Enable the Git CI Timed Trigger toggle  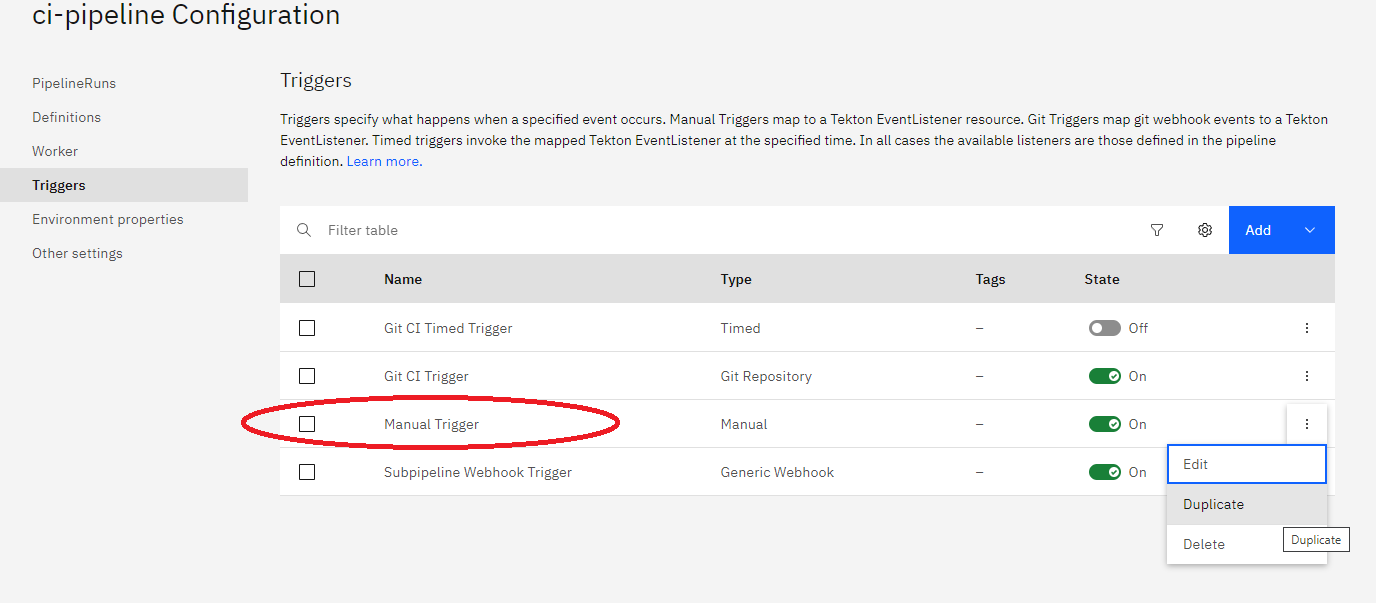pyautogui.click(x=1105, y=328)
